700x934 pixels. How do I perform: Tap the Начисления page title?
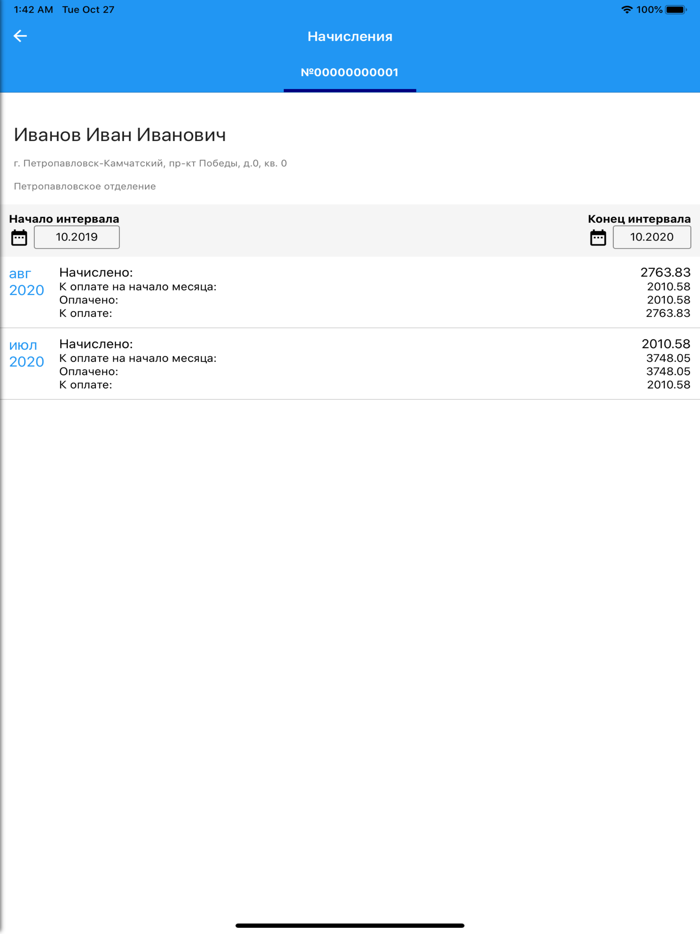(350, 37)
